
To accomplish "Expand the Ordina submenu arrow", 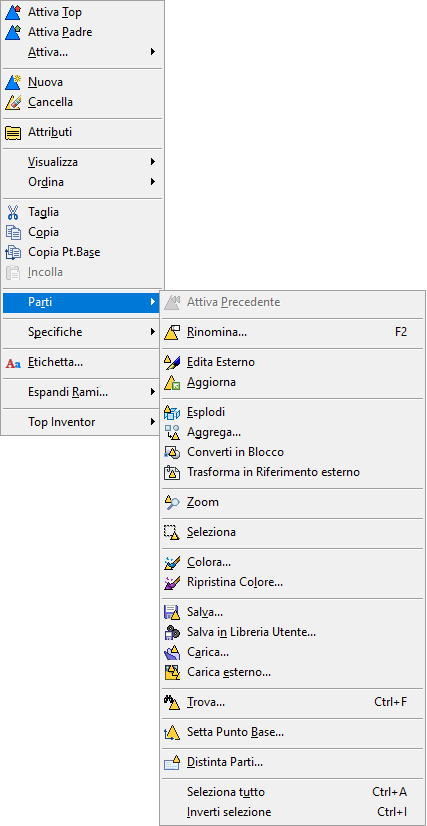I will 153,182.
